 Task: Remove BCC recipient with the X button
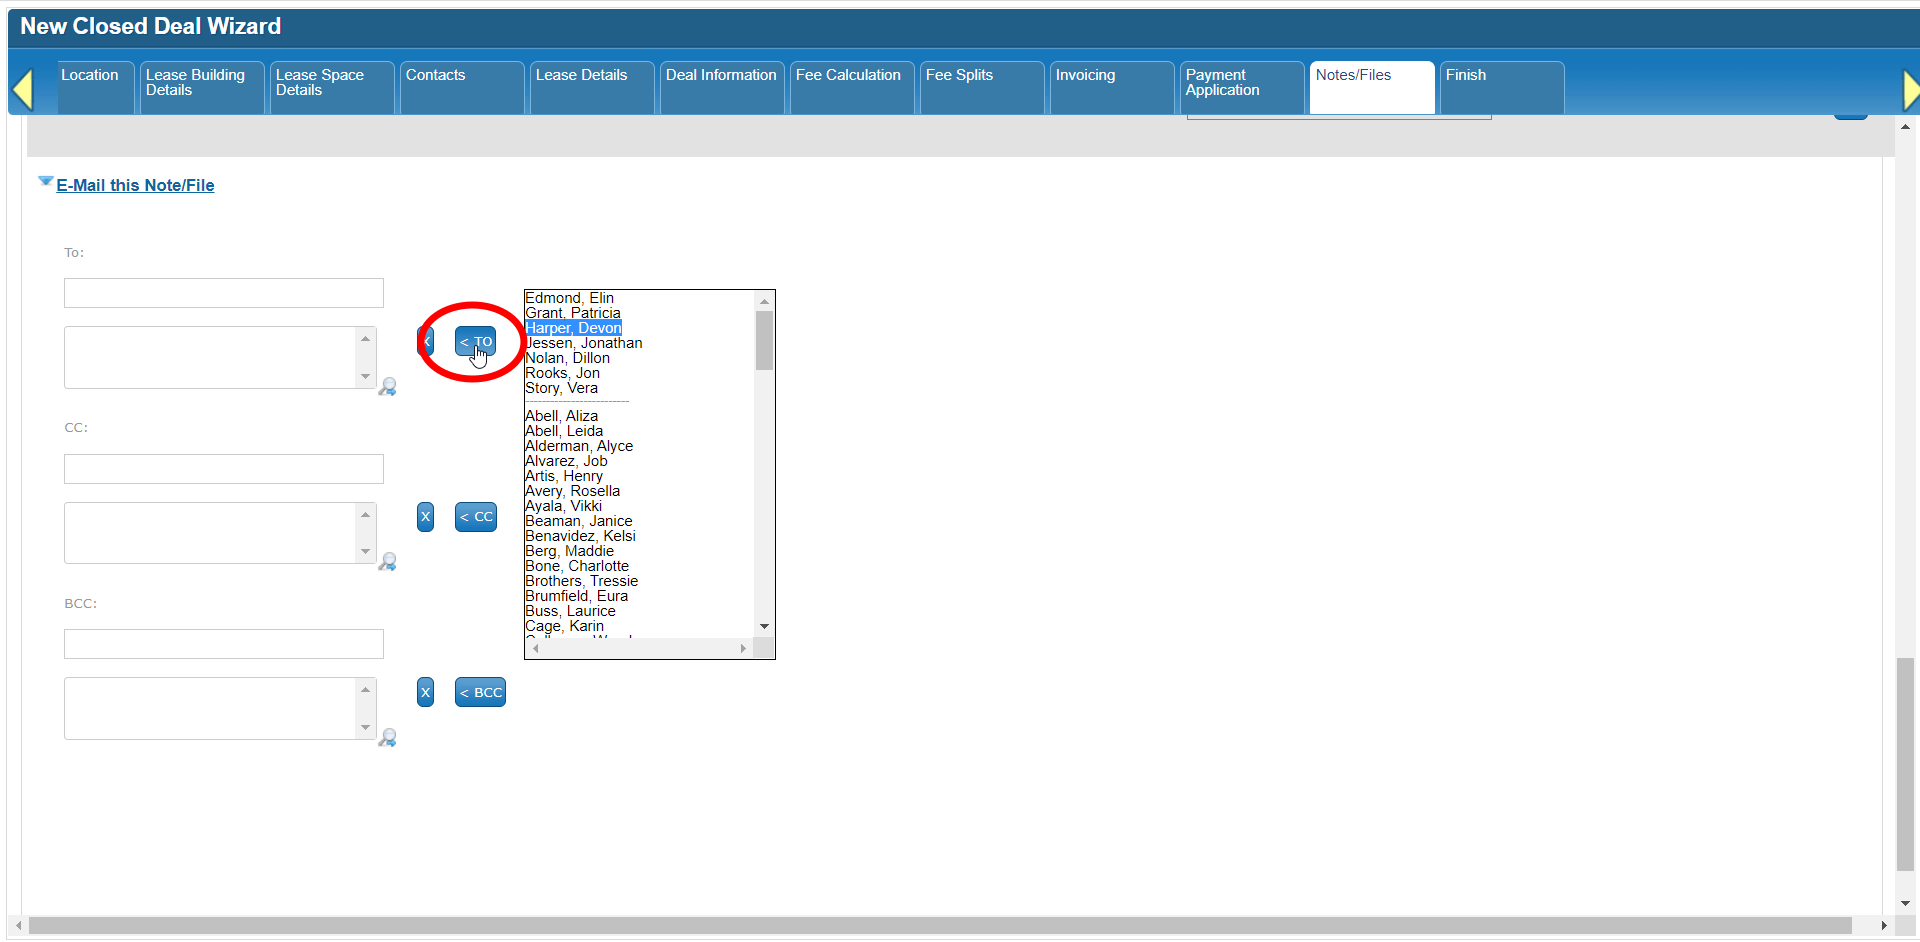coord(425,692)
